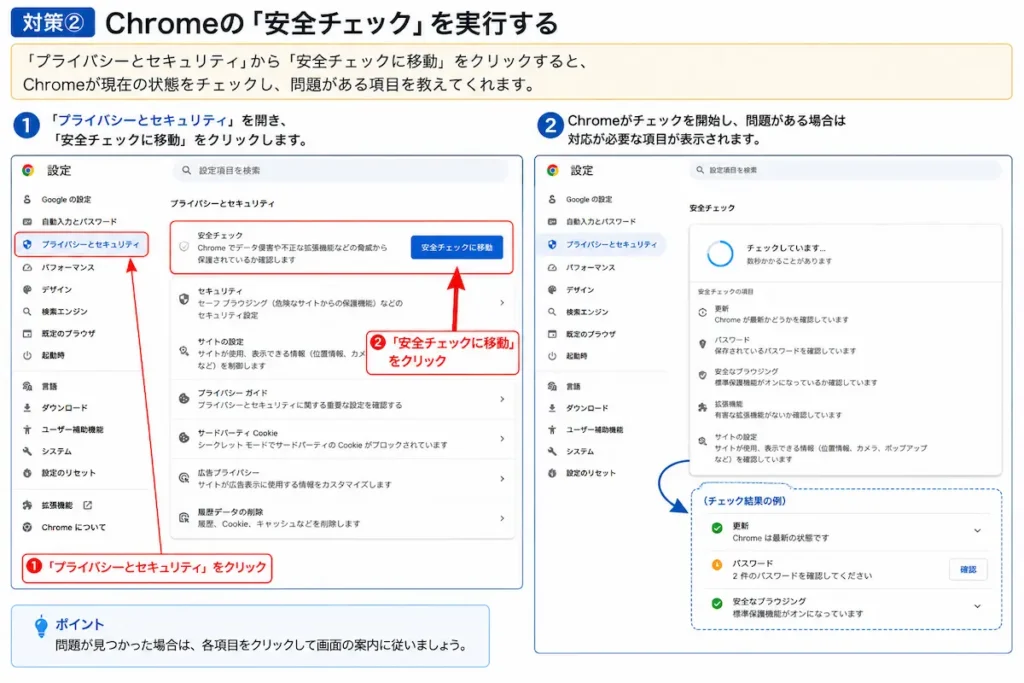The height and width of the screenshot is (683, 1024).
Task: Click the checking spinner next to チェックしています
Action: point(720,253)
